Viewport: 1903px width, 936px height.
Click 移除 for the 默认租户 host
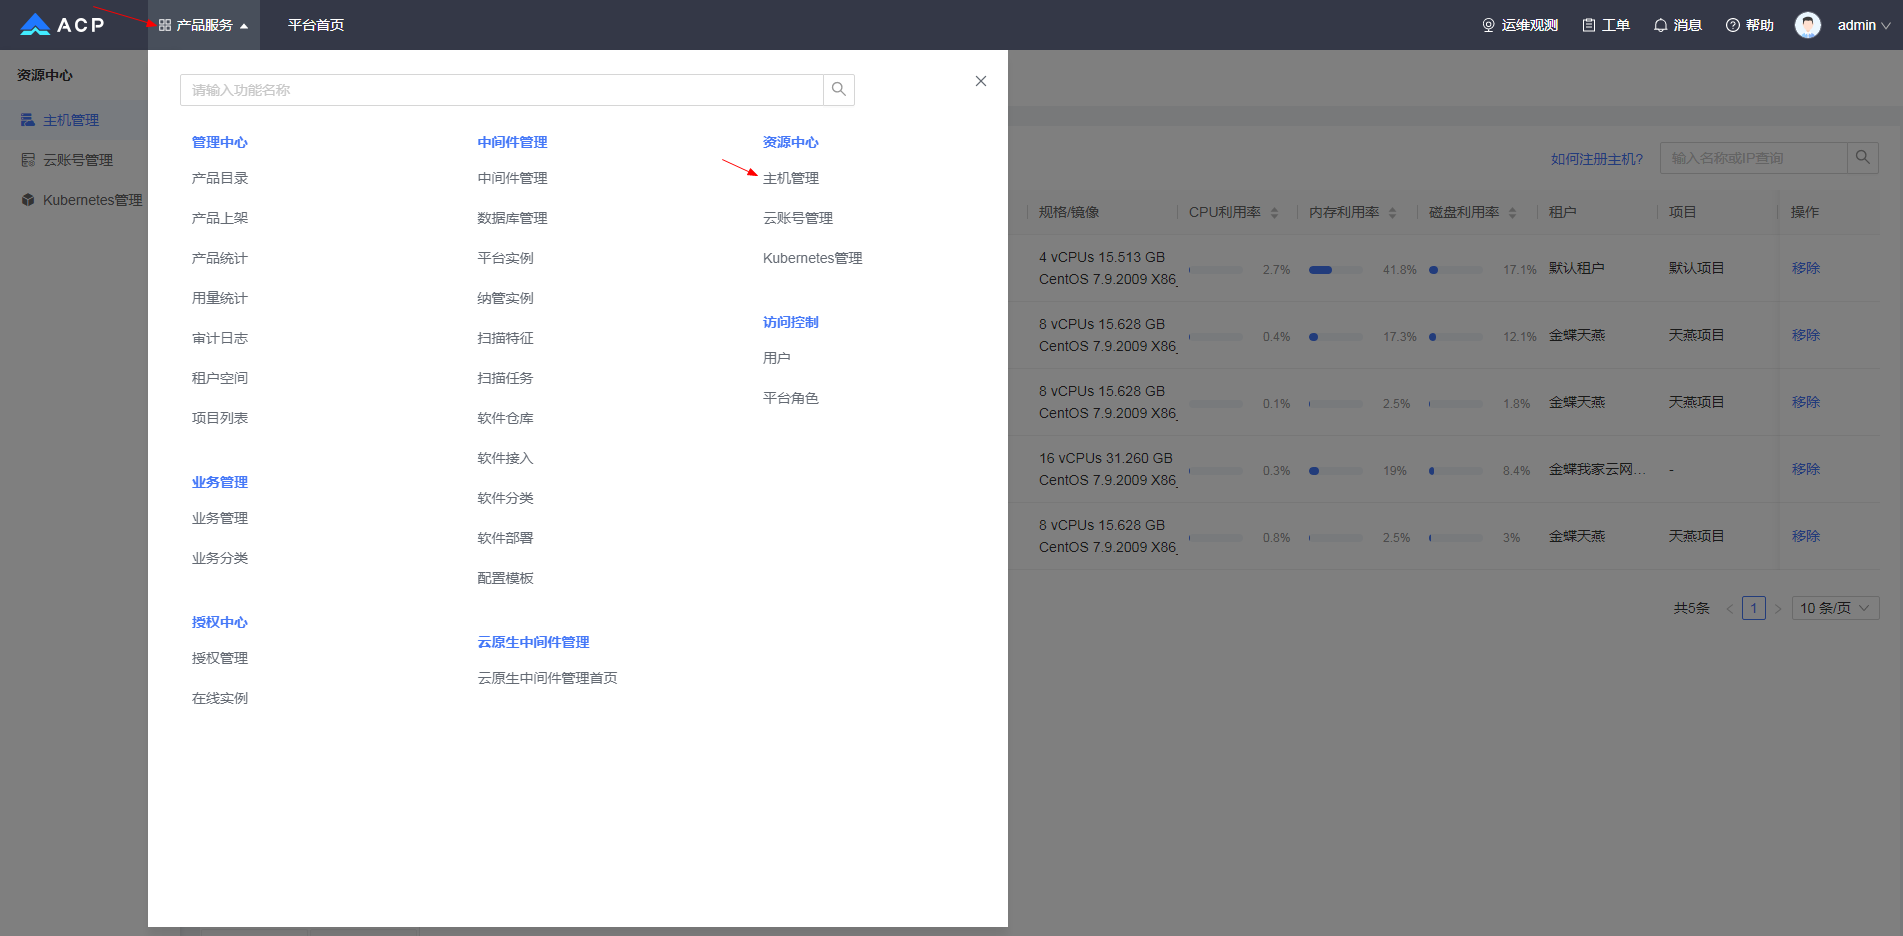(1806, 268)
